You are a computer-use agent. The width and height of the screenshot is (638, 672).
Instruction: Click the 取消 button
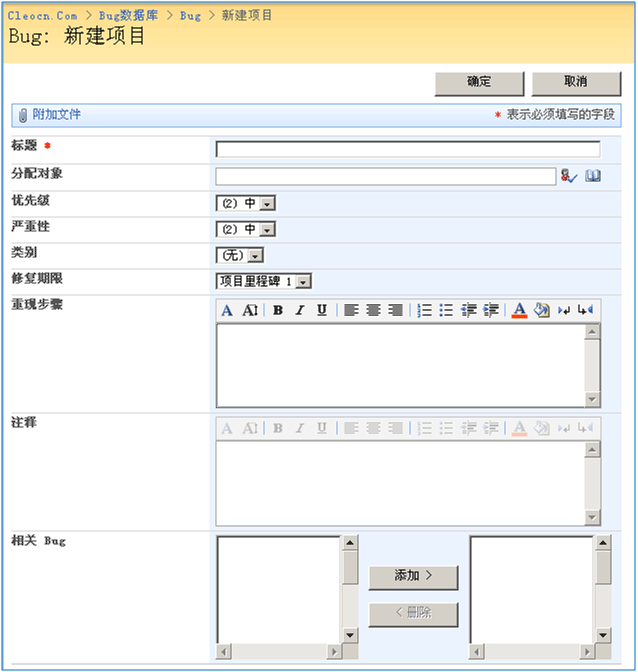576,83
